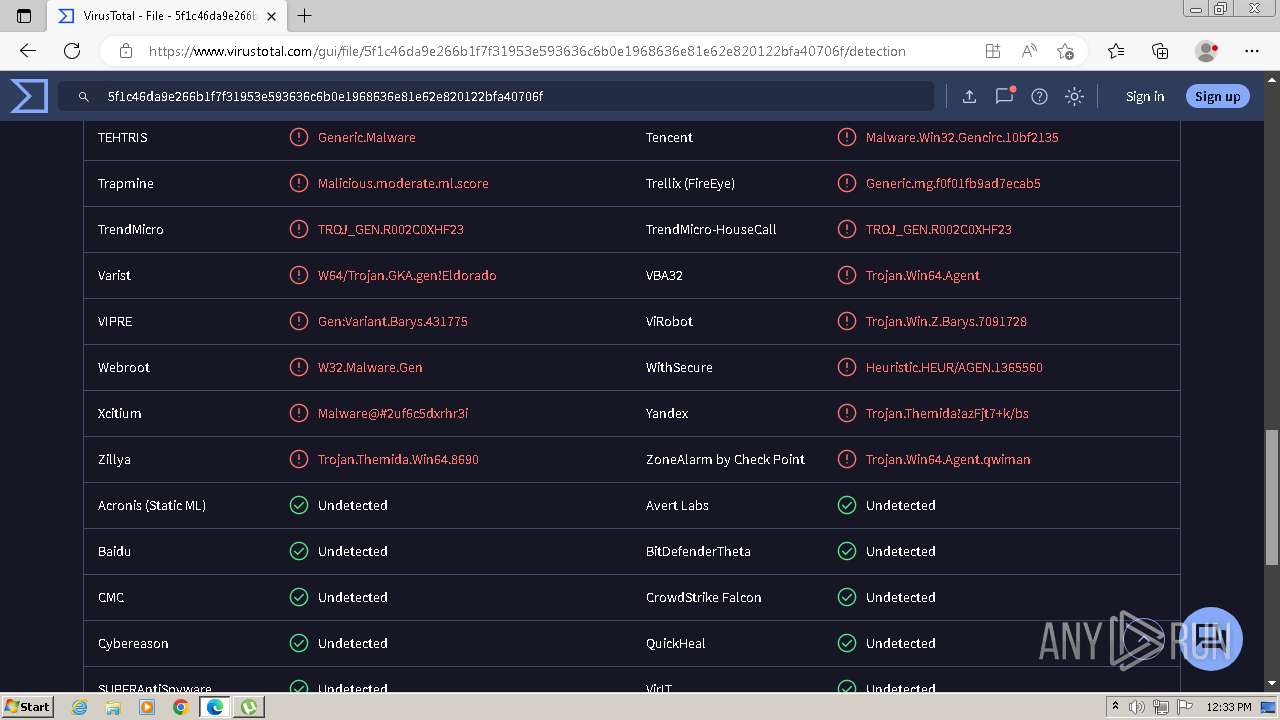The height and width of the screenshot is (720, 1280).
Task: Click the site lock info icon
Action: click(x=126, y=51)
